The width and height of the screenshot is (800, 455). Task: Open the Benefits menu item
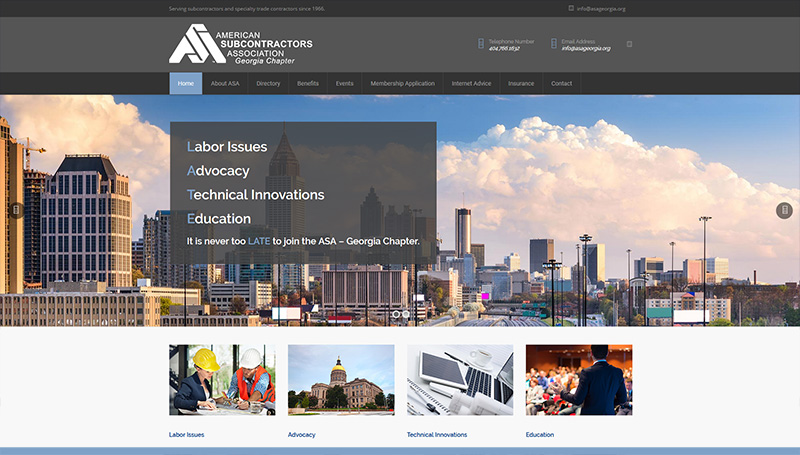click(308, 83)
